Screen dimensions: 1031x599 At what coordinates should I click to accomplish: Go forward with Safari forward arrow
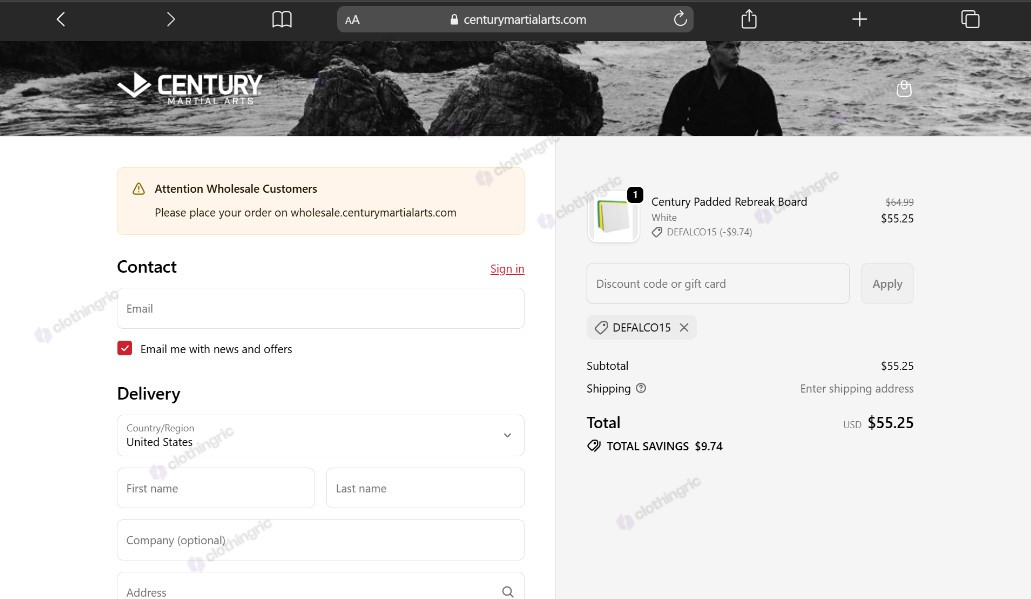pos(171,19)
